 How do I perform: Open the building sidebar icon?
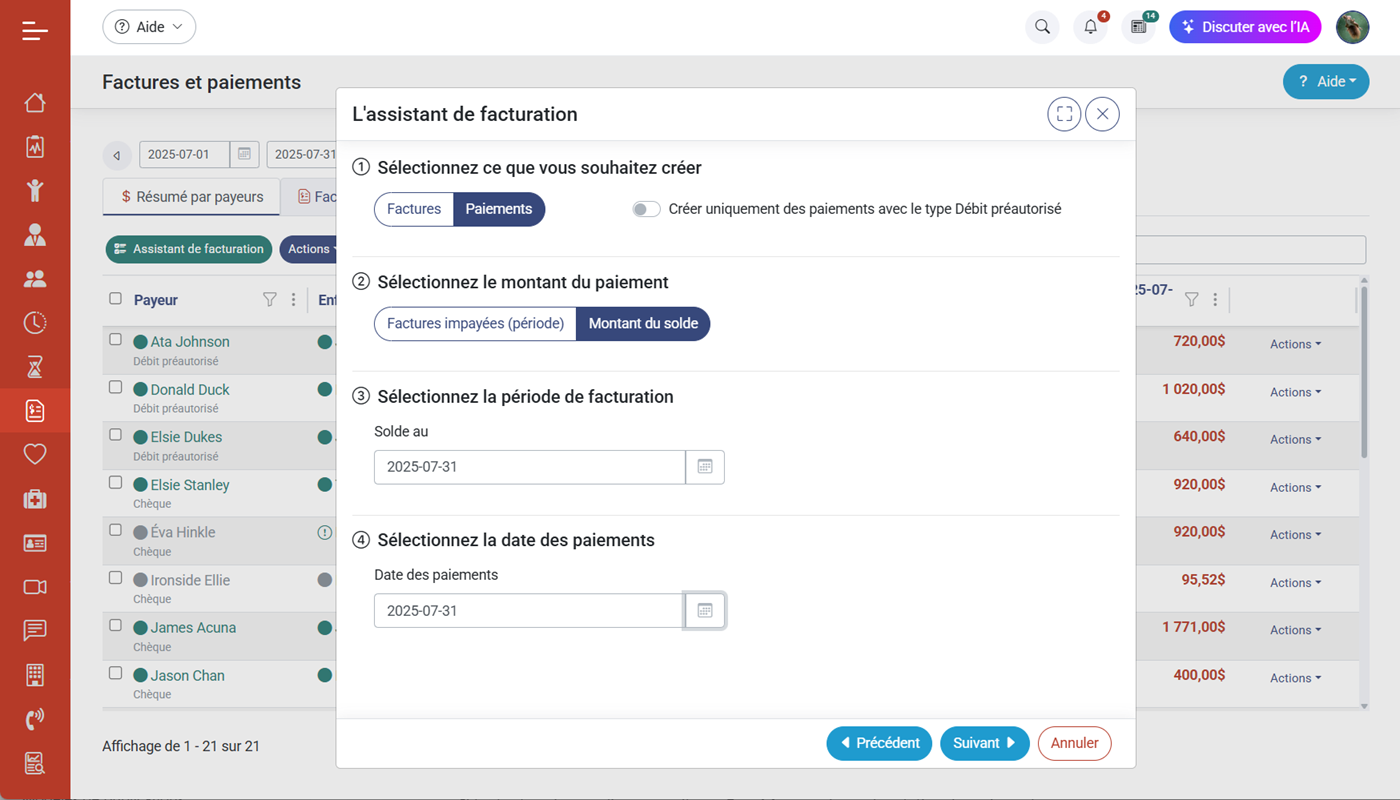pos(35,674)
